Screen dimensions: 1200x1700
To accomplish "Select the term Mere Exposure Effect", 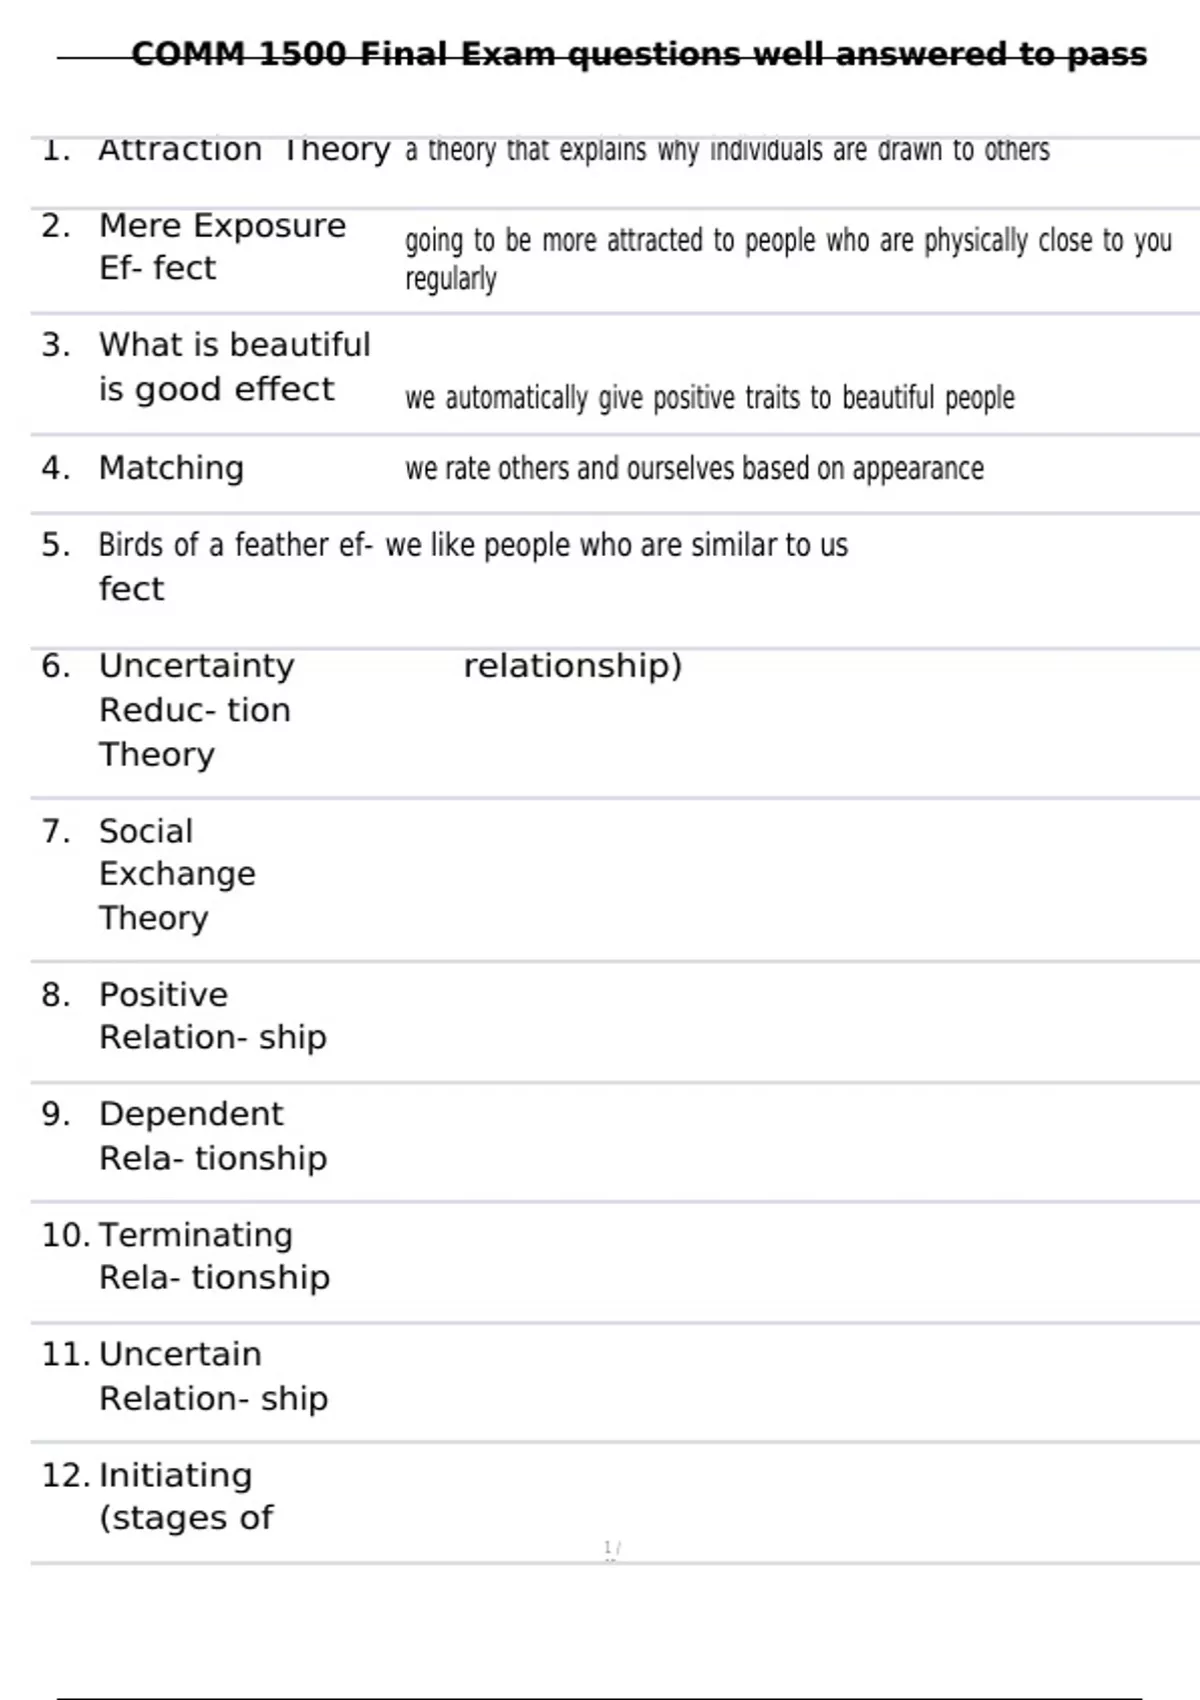I will point(222,247).
